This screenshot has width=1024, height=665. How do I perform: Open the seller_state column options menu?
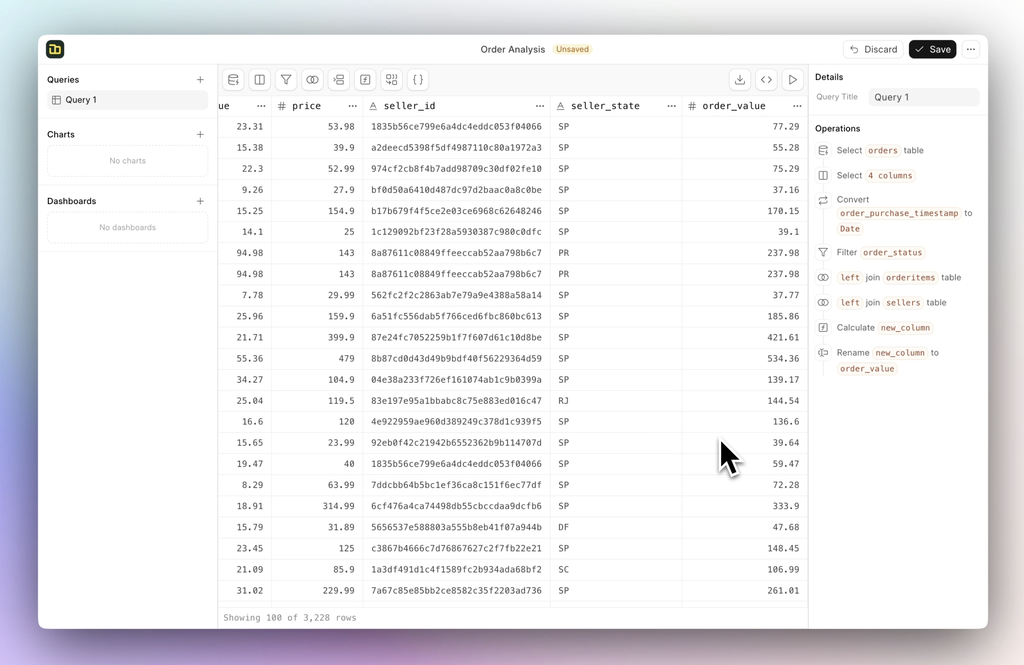tap(671, 106)
